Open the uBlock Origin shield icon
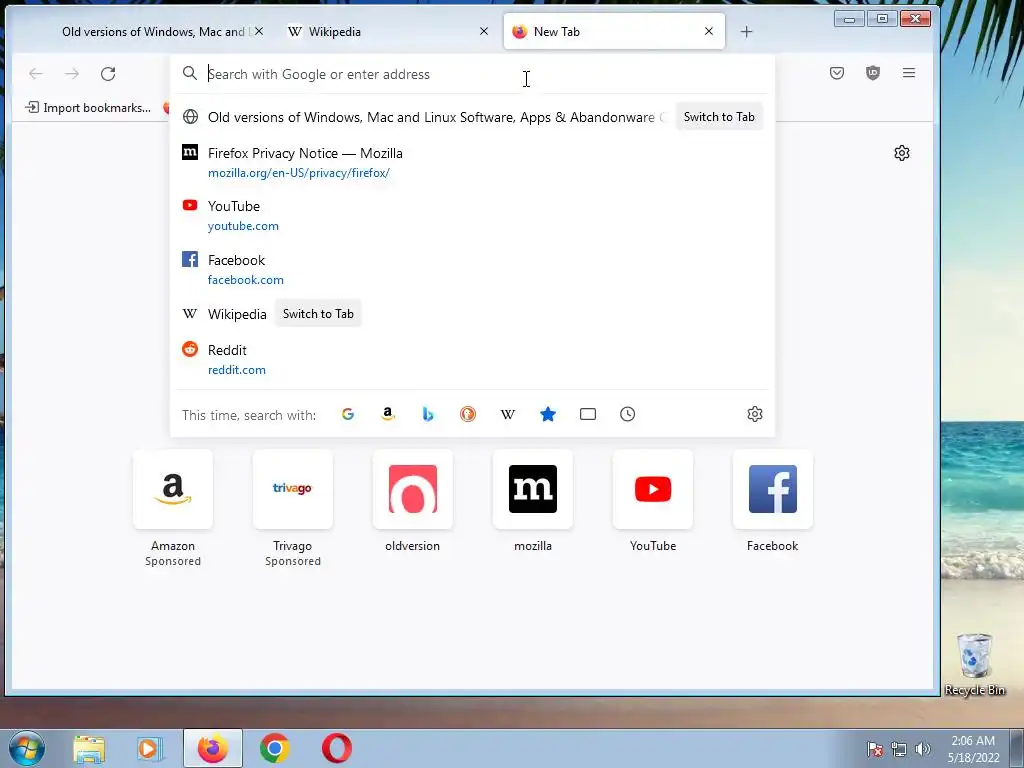1024x768 pixels. coord(872,73)
